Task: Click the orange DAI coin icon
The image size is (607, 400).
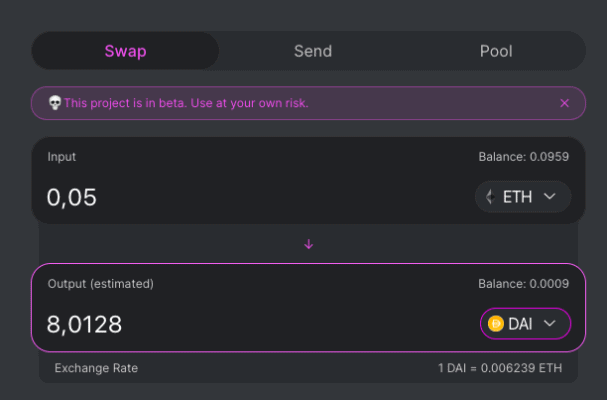Action: pyautogui.click(x=496, y=324)
